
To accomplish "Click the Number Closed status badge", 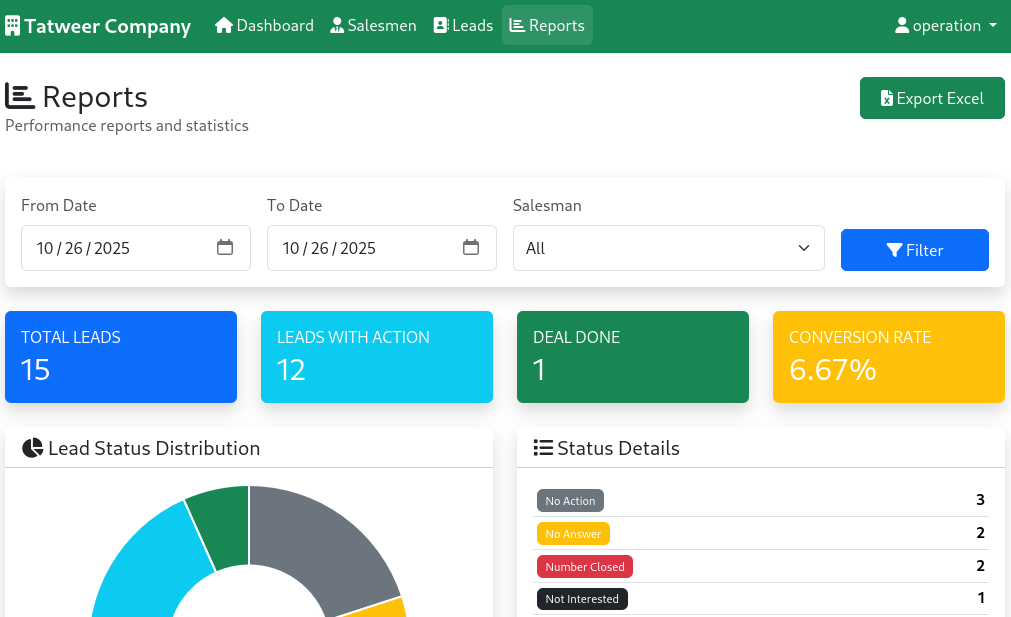I will [x=585, y=566].
